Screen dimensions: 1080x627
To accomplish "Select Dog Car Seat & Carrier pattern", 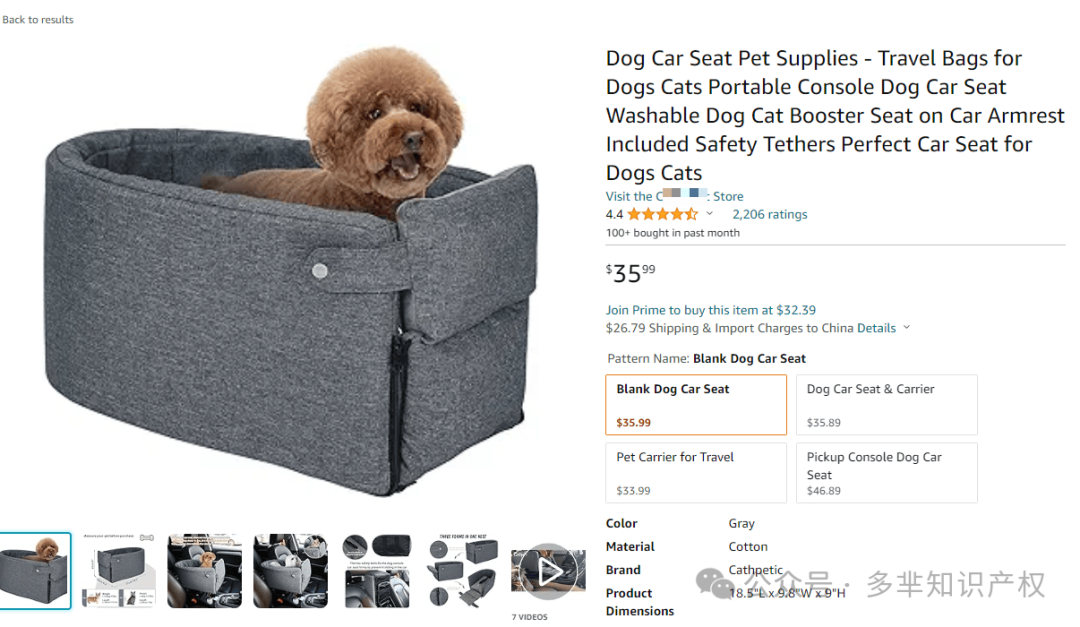I will click(886, 405).
